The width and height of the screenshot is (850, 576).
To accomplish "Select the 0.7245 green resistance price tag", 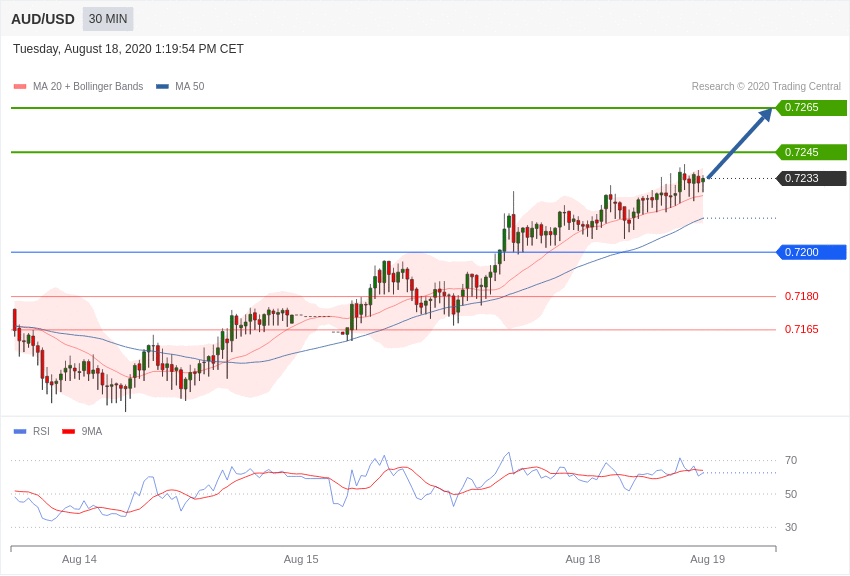I will tap(812, 152).
